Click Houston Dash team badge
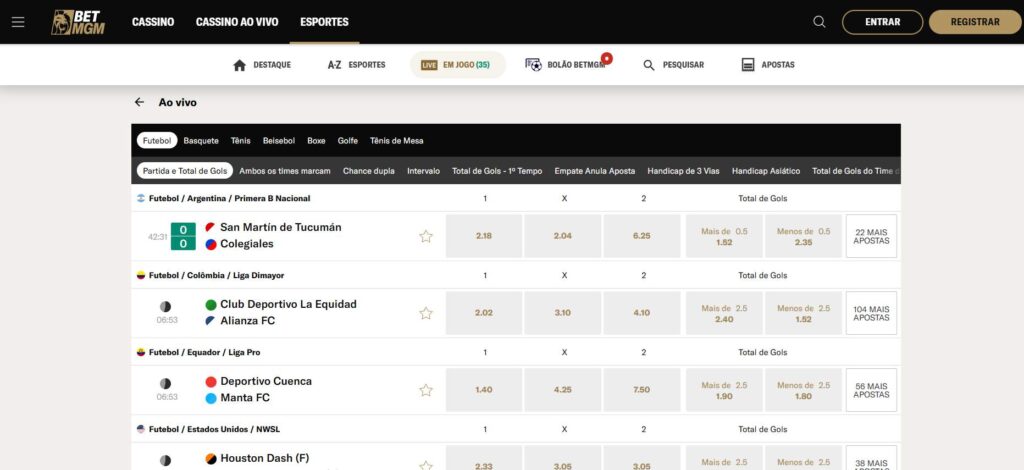This screenshot has width=1024, height=470. click(210, 459)
